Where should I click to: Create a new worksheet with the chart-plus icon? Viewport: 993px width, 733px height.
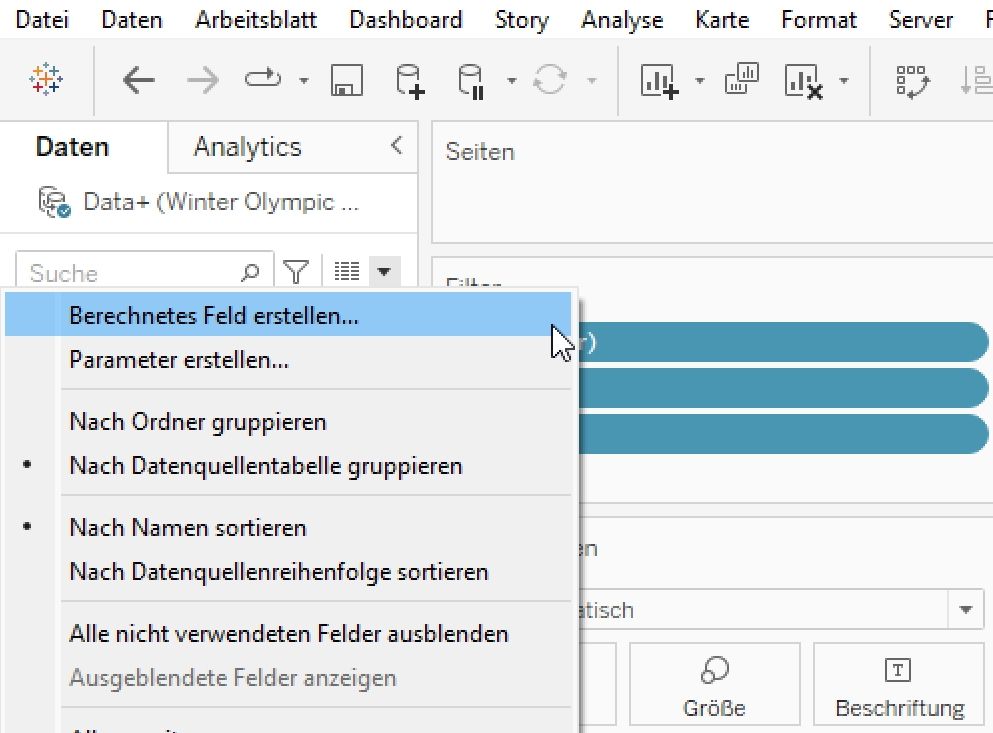pyautogui.click(x=659, y=80)
